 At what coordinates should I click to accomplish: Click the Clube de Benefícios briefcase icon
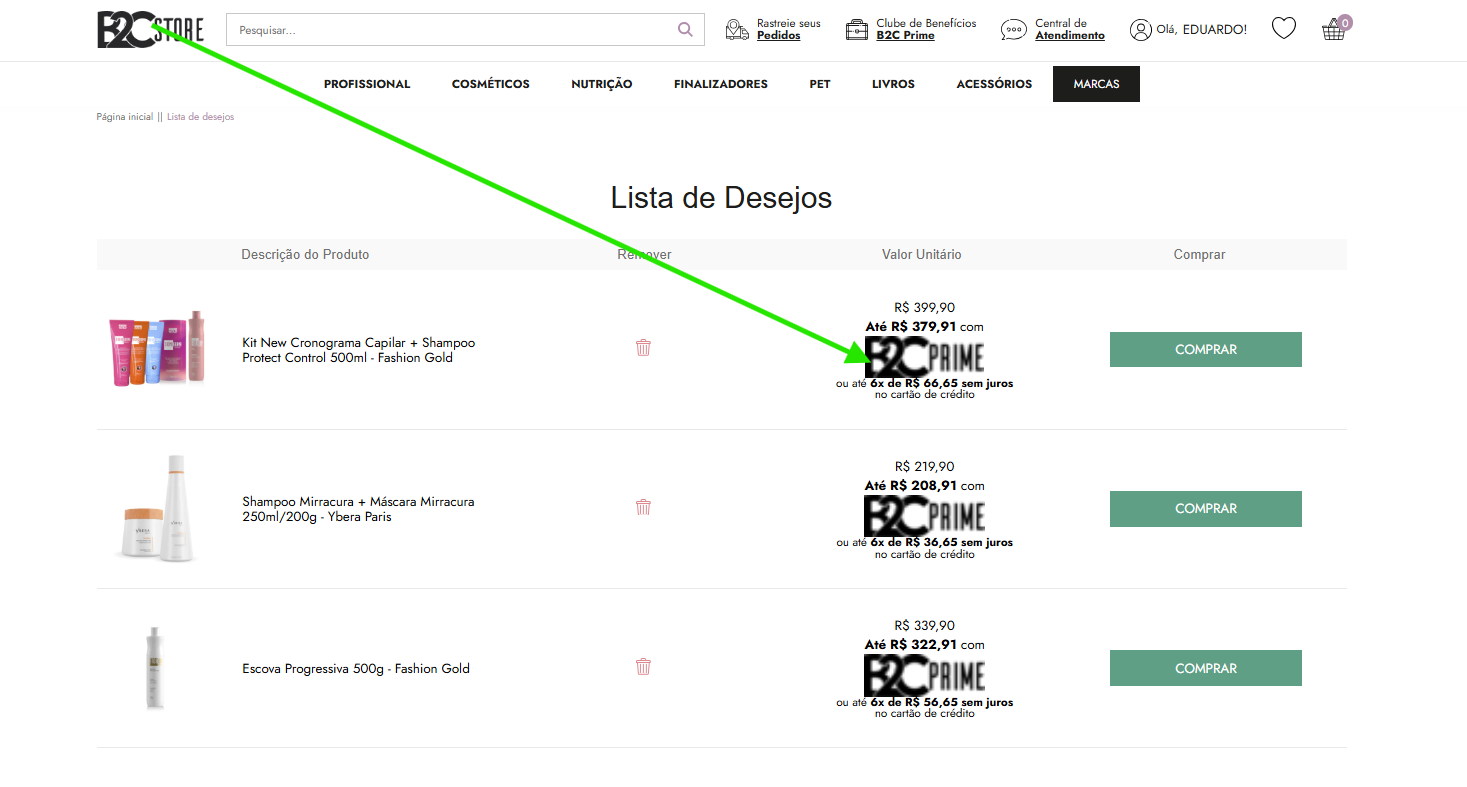pyautogui.click(x=857, y=30)
